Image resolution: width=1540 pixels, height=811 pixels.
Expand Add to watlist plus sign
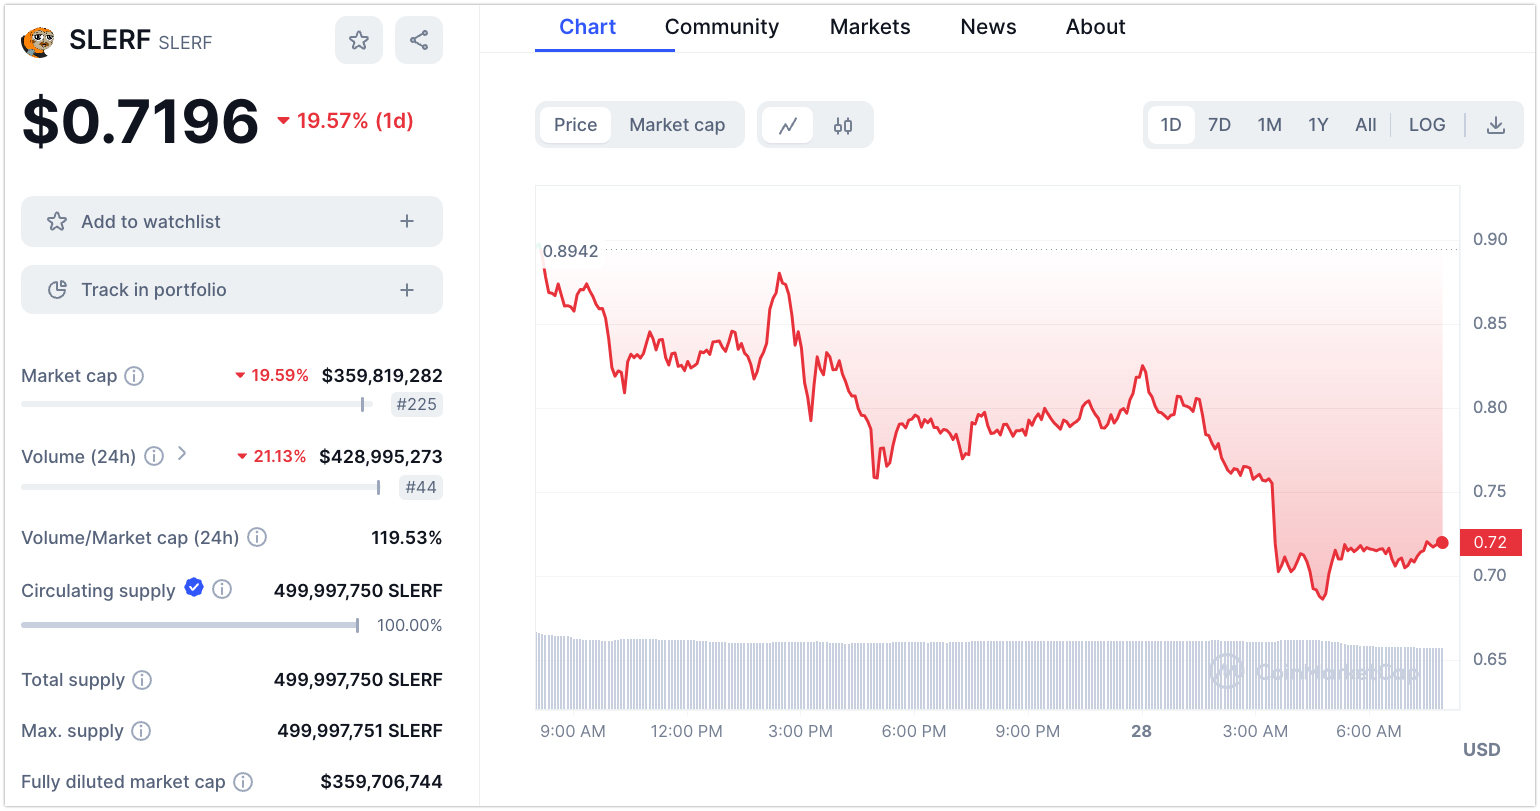(407, 221)
